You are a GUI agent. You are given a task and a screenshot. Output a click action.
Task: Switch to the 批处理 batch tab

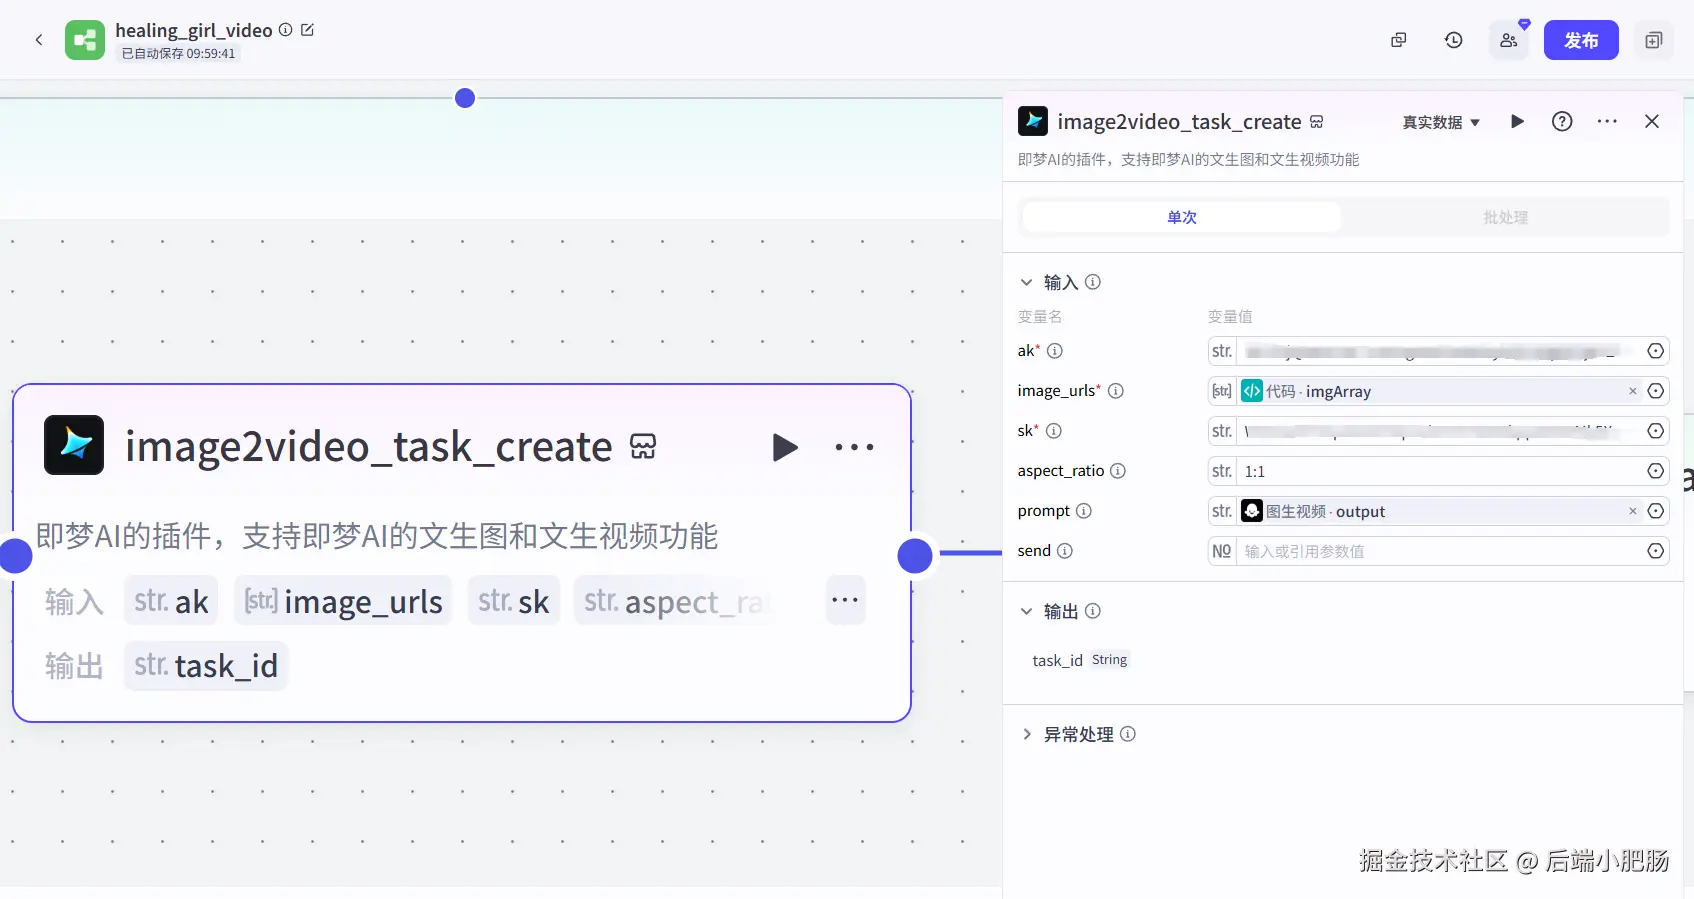tap(1505, 217)
